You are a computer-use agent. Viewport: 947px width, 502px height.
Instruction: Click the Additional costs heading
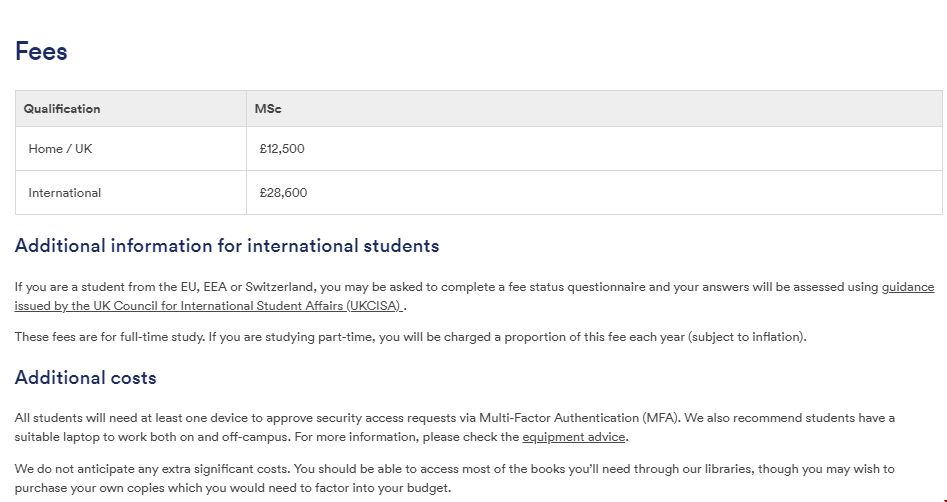tap(85, 378)
